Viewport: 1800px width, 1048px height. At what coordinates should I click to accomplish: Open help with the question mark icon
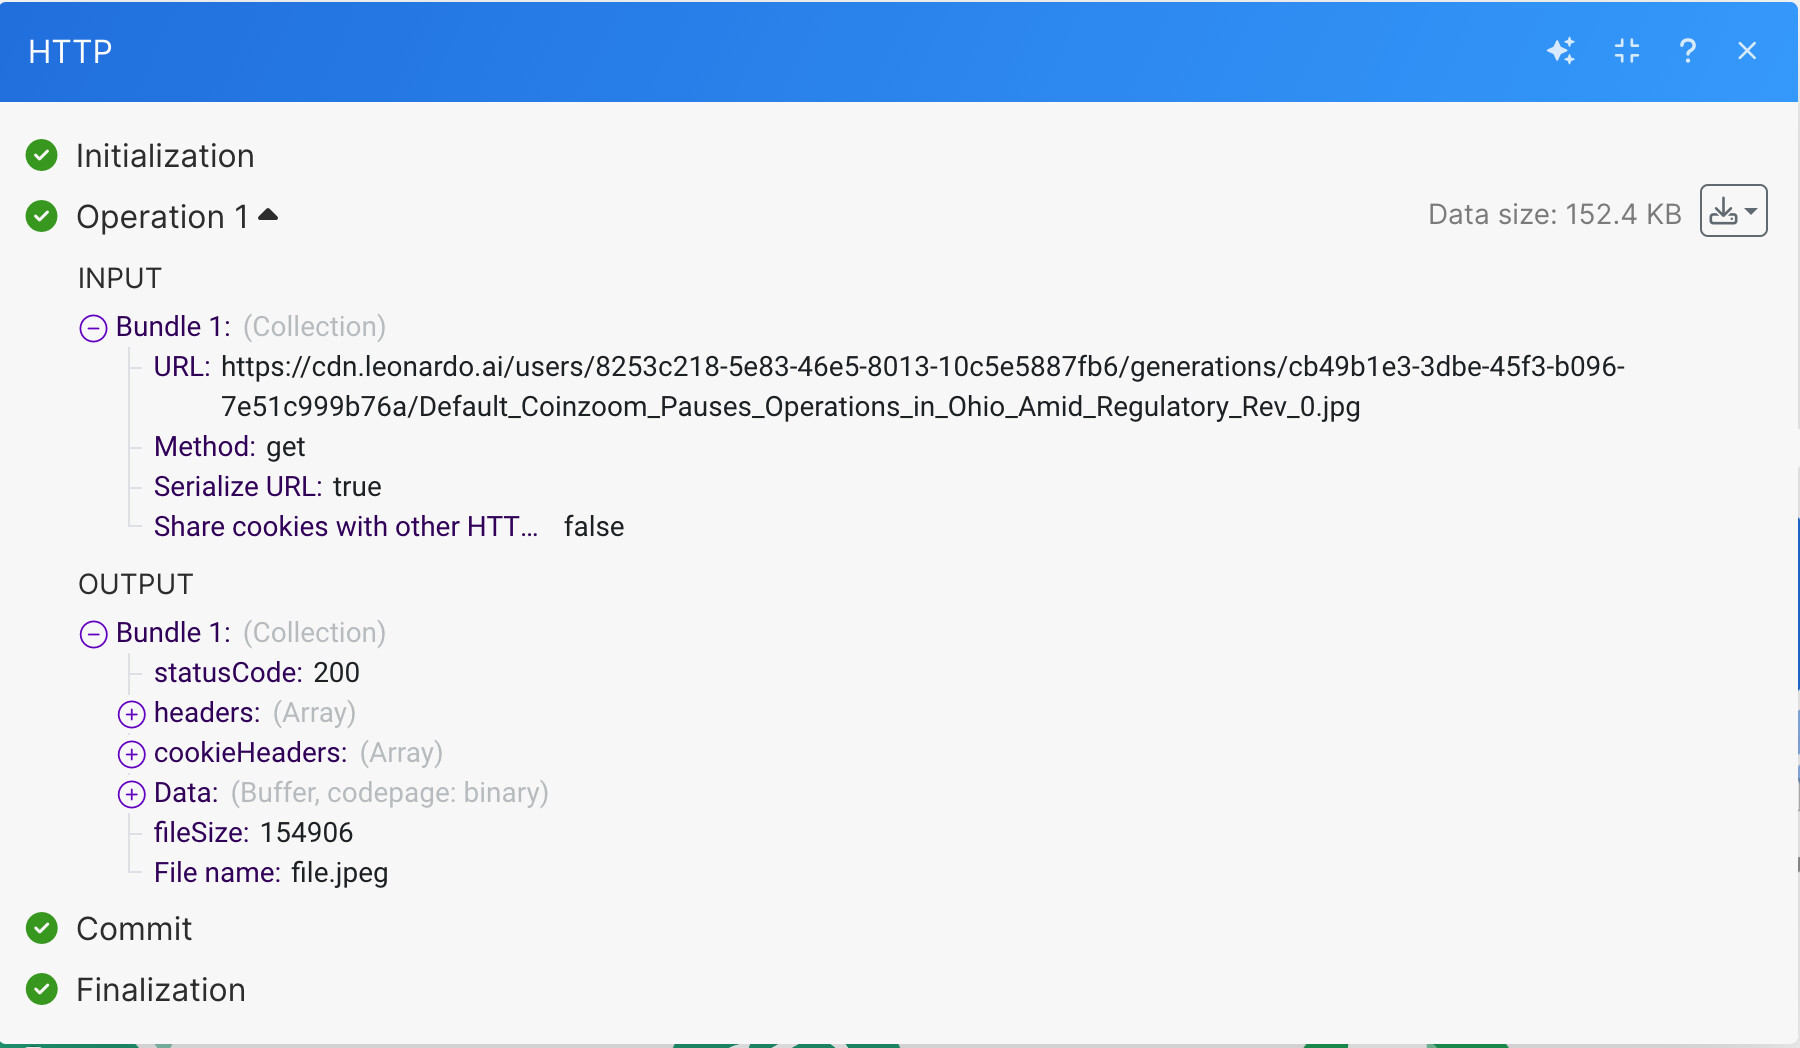point(1688,51)
